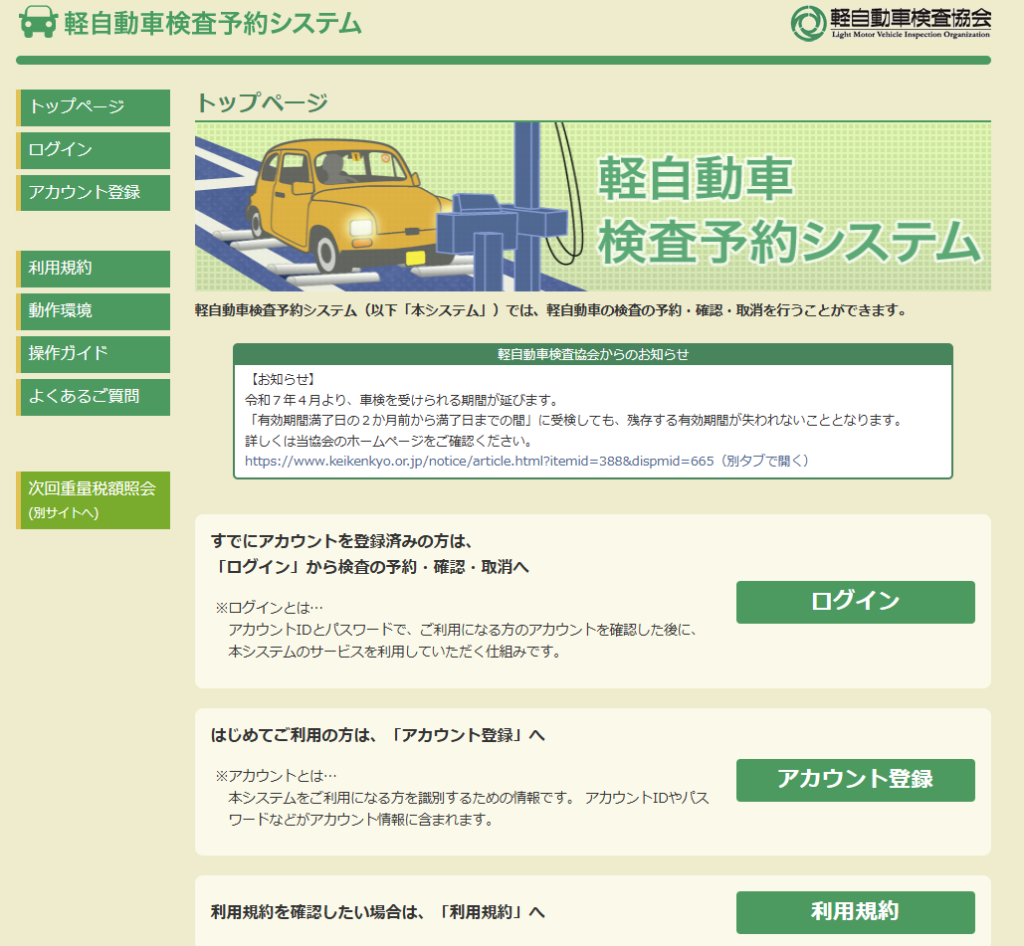Click the トップページ page heading
1024x946 pixels.
tap(261, 102)
